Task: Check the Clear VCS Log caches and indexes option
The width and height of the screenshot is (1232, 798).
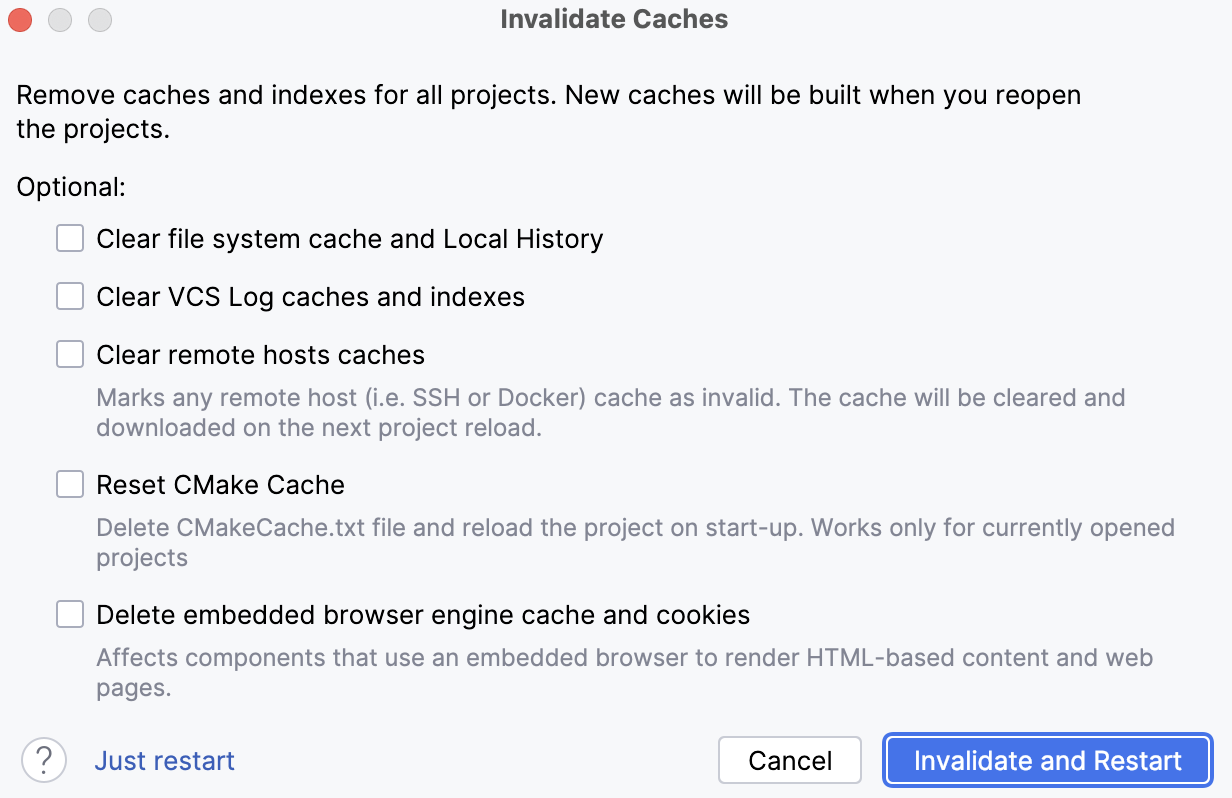Action: [x=69, y=296]
